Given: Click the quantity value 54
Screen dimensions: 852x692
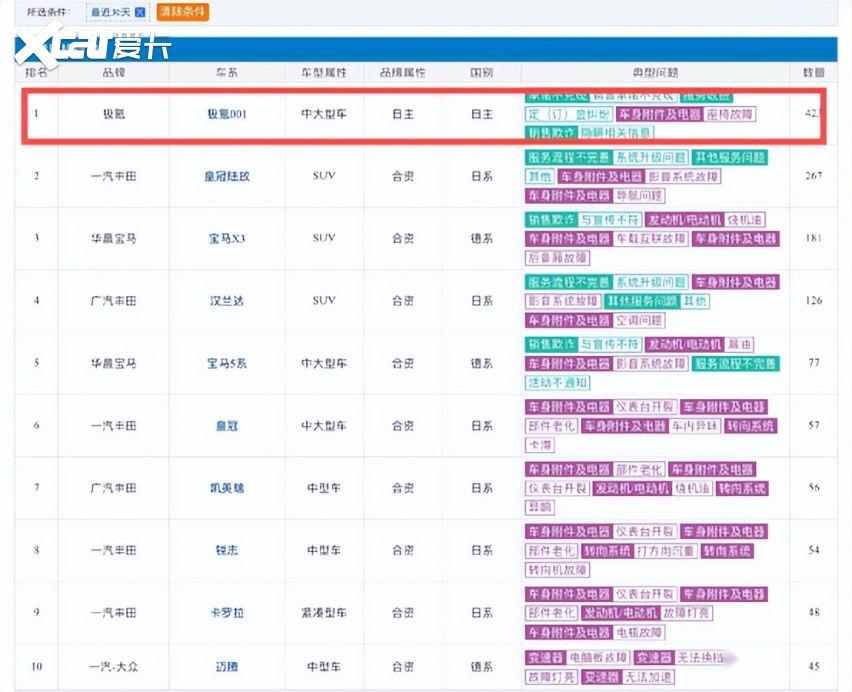Looking at the screenshot, I should [x=813, y=550].
